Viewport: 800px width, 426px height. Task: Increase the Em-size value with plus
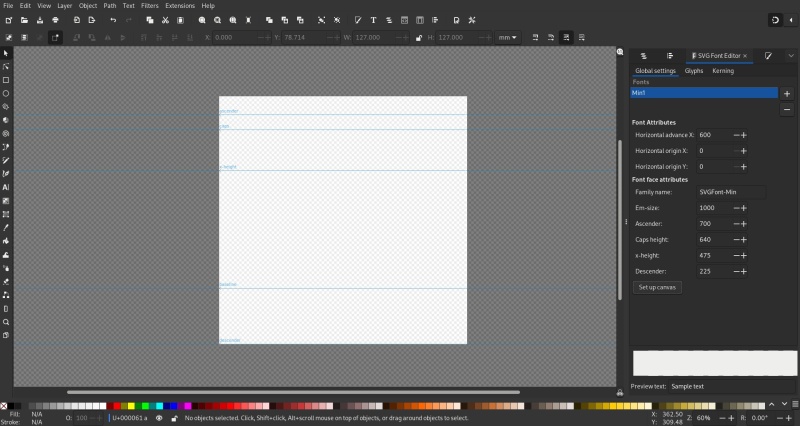(x=744, y=208)
